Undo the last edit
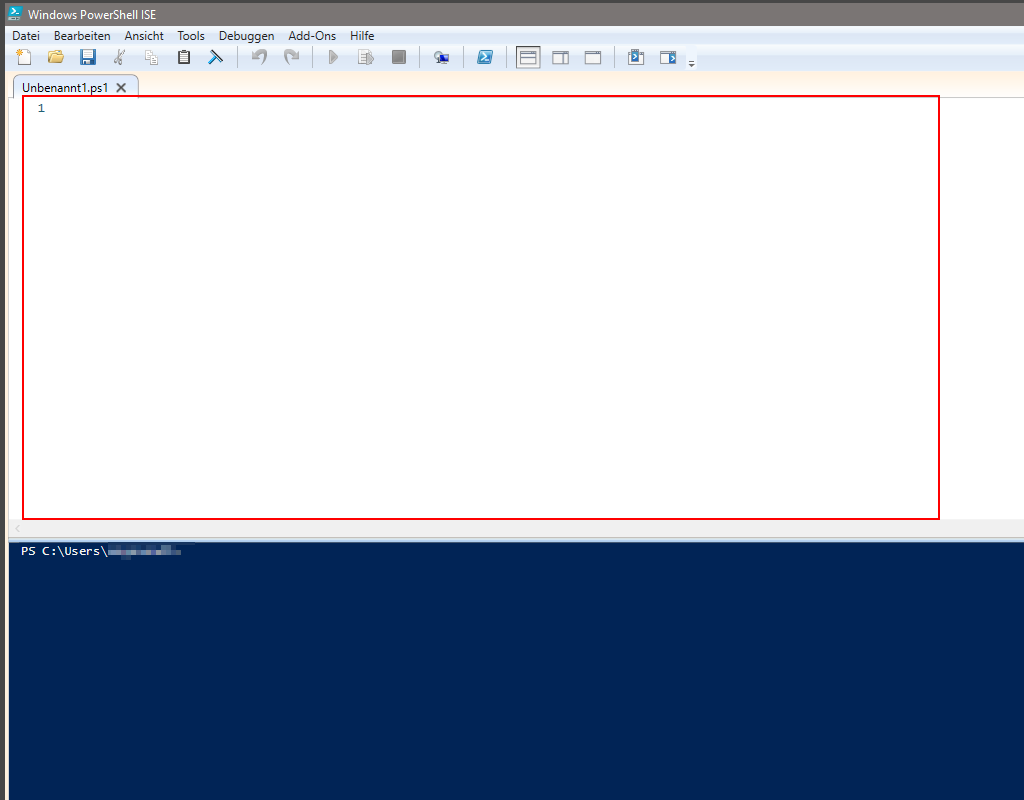The image size is (1024, 800). coord(258,57)
